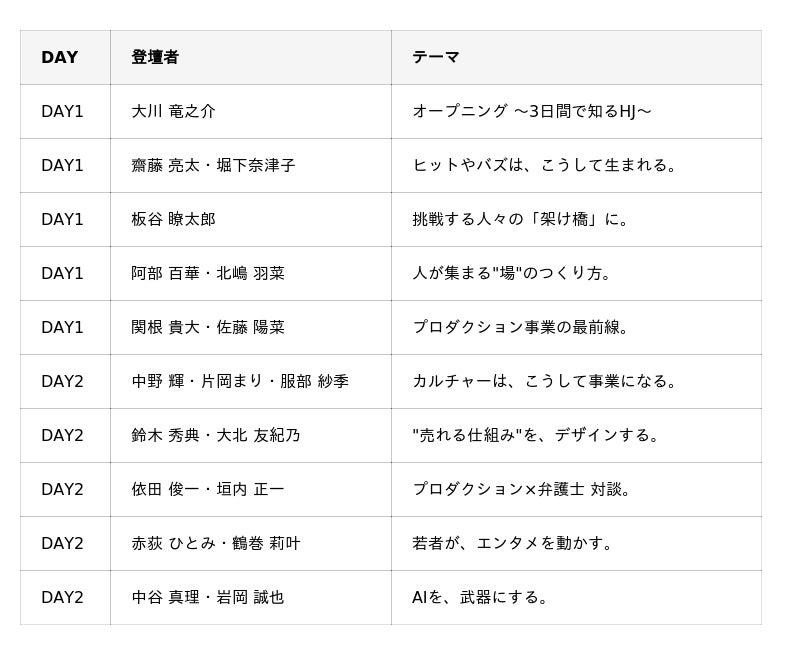The height and width of the screenshot is (655, 800).
Task: Select speaker name 大川 竜之介
Action: [173, 111]
